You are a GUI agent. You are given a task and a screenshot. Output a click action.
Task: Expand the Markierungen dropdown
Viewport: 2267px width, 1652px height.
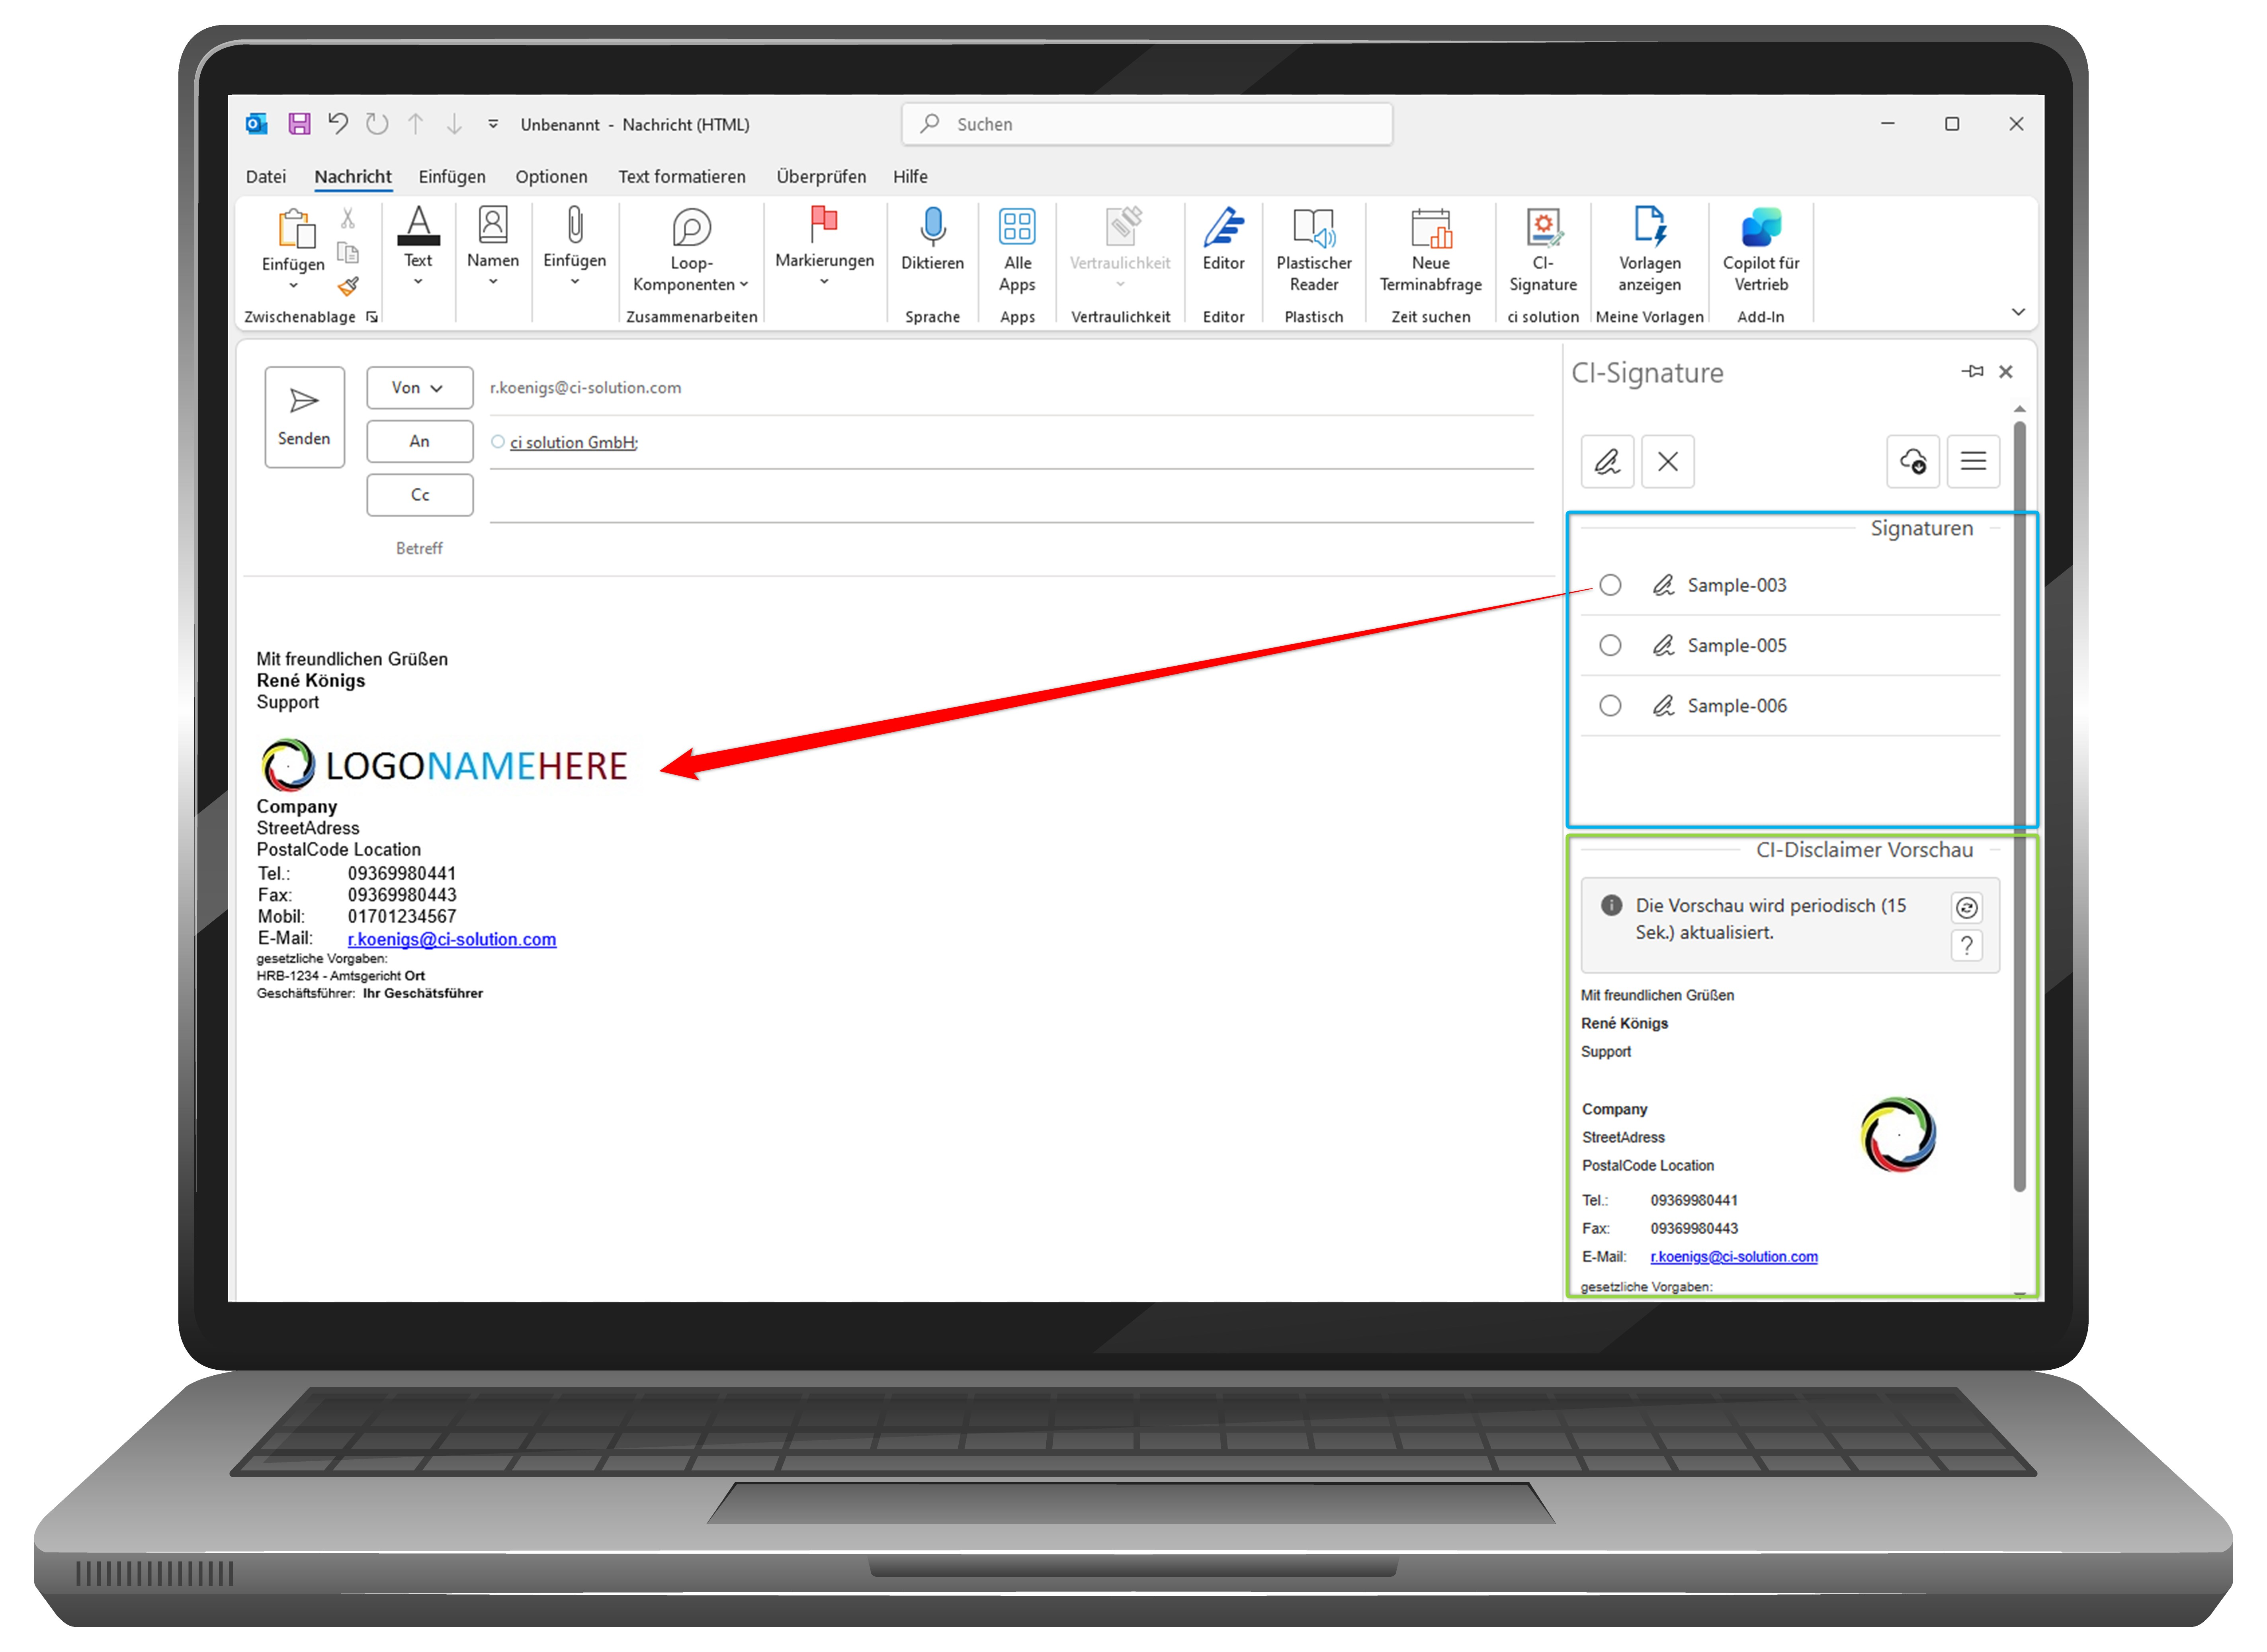click(x=824, y=282)
